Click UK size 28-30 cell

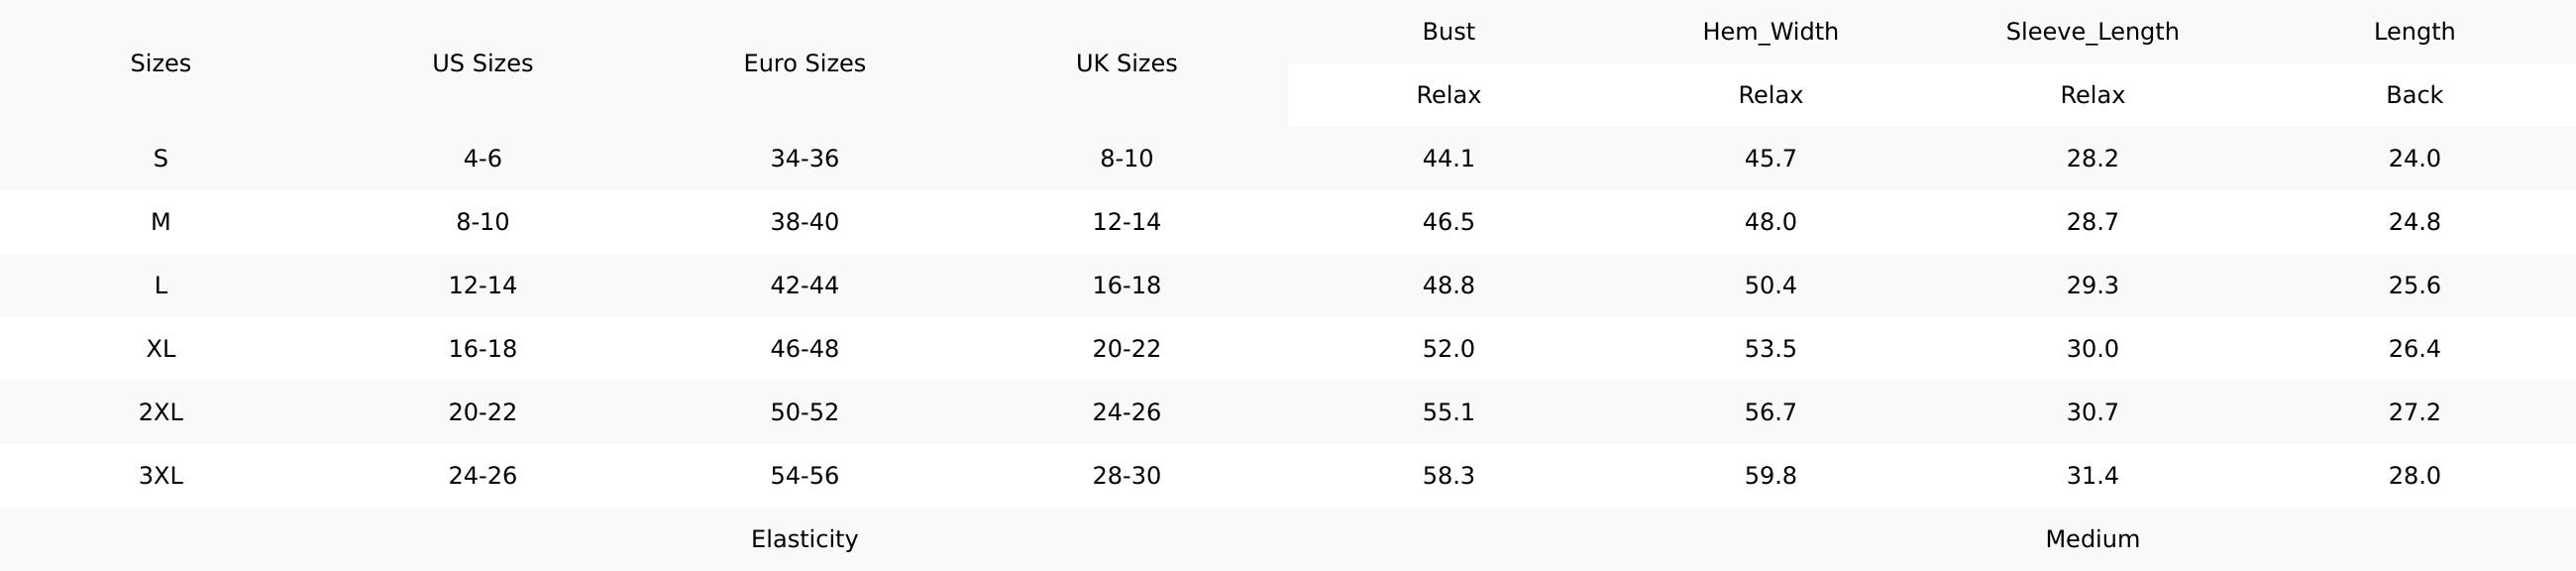[x=1126, y=475]
